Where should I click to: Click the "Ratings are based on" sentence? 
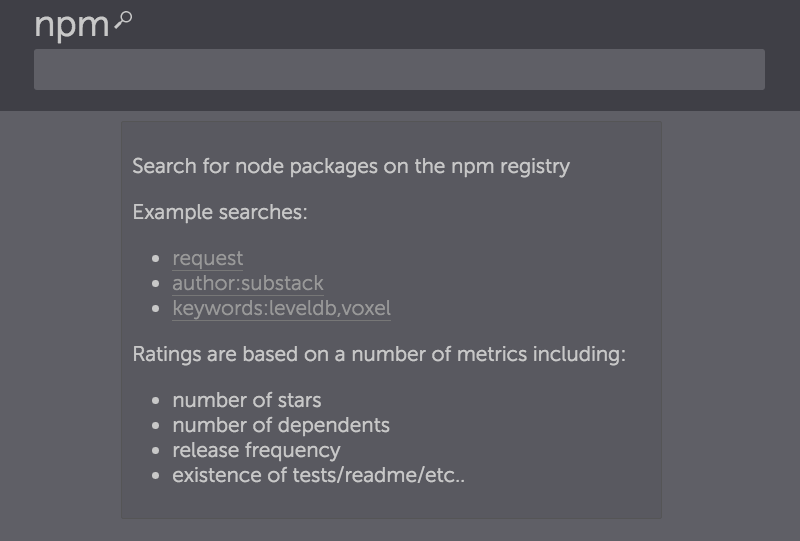[379, 355]
